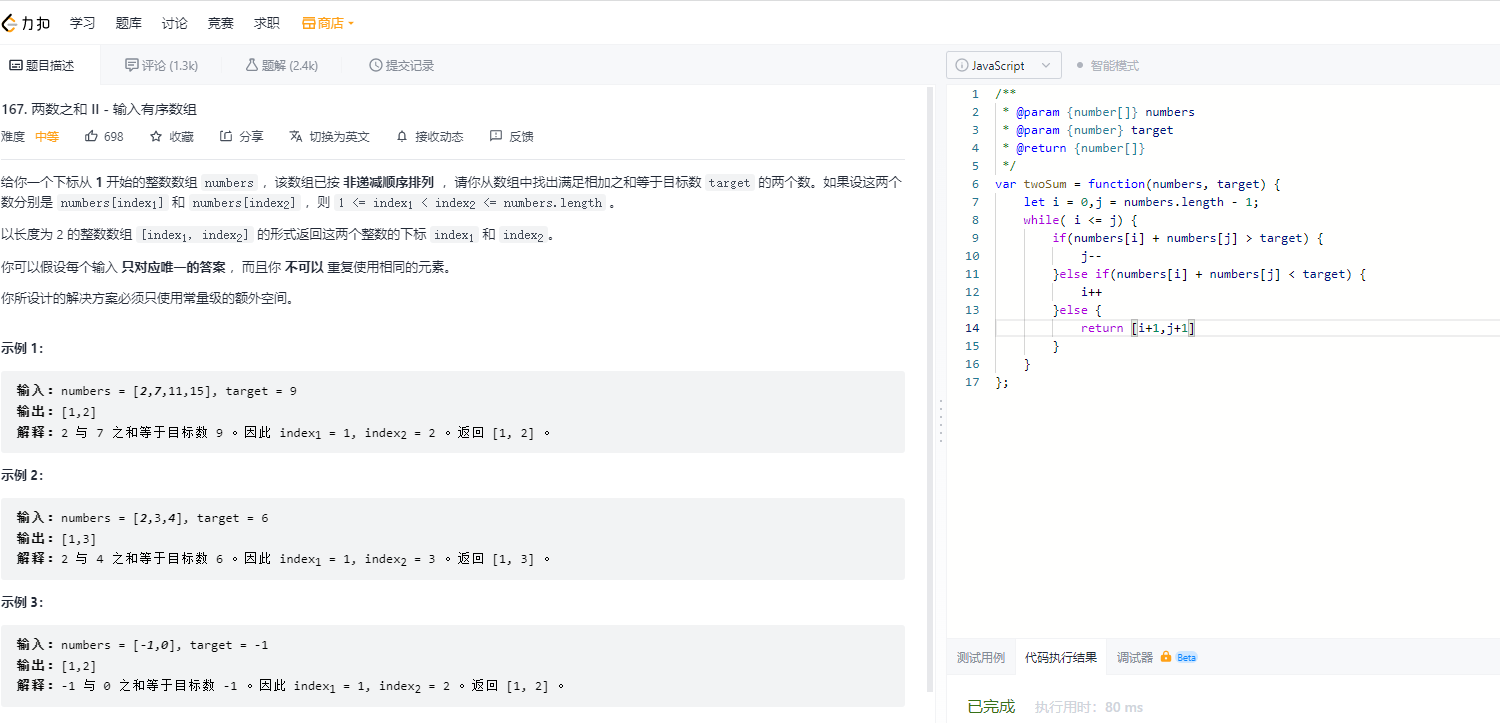This screenshot has height=723, width=1500.
Task: Switch to the 评论 (1.3k) comments tab
Action: [x=161, y=66]
